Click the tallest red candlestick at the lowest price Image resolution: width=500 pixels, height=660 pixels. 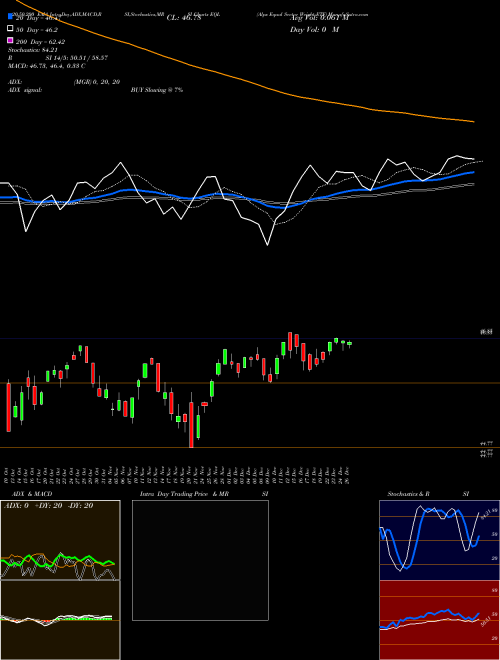pyautogui.click(x=191, y=425)
